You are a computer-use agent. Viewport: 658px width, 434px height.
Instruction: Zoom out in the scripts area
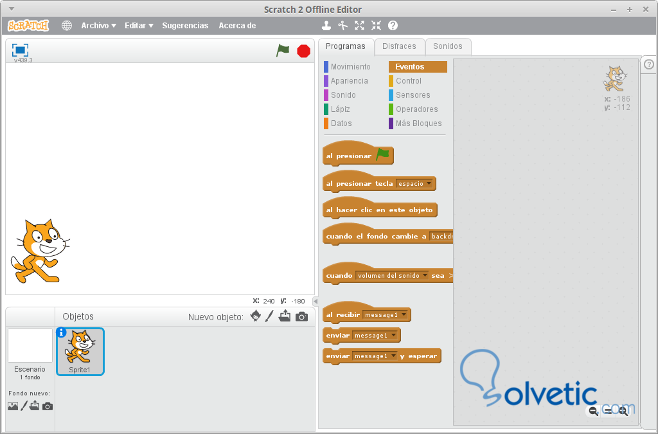pos(593,411)
